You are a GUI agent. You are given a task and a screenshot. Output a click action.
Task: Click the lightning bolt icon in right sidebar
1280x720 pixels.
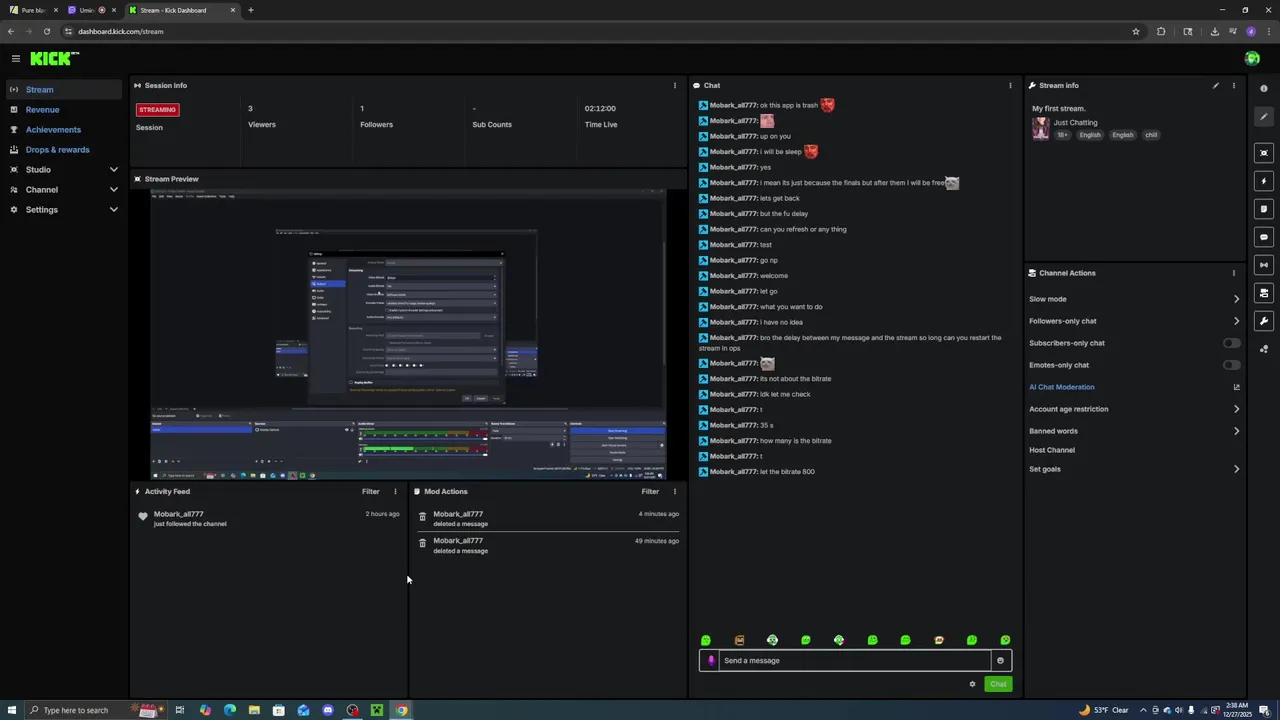point(1264,181)
